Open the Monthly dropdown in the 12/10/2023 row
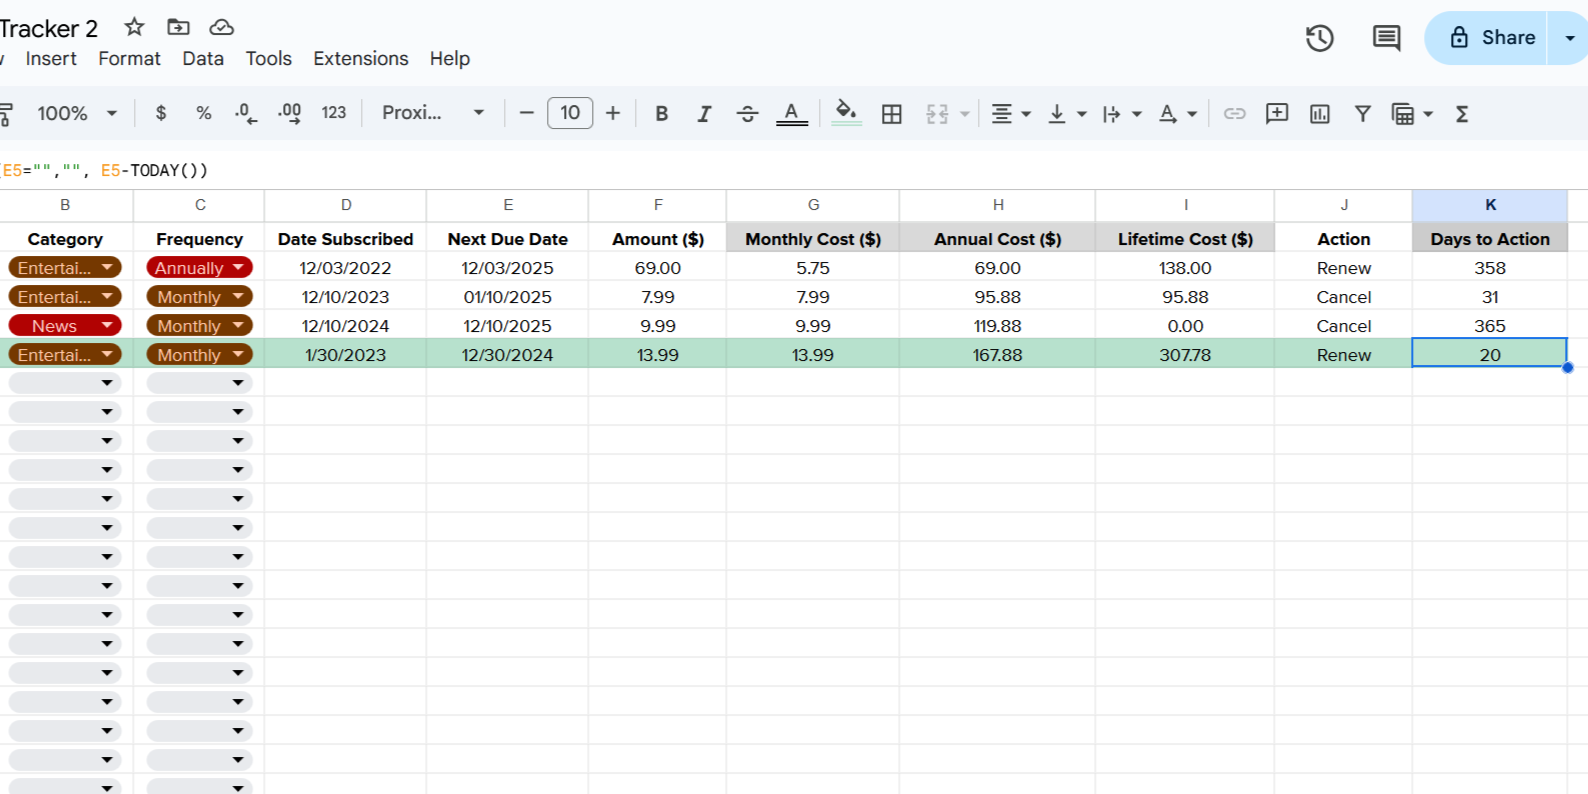 pos(199,296)
